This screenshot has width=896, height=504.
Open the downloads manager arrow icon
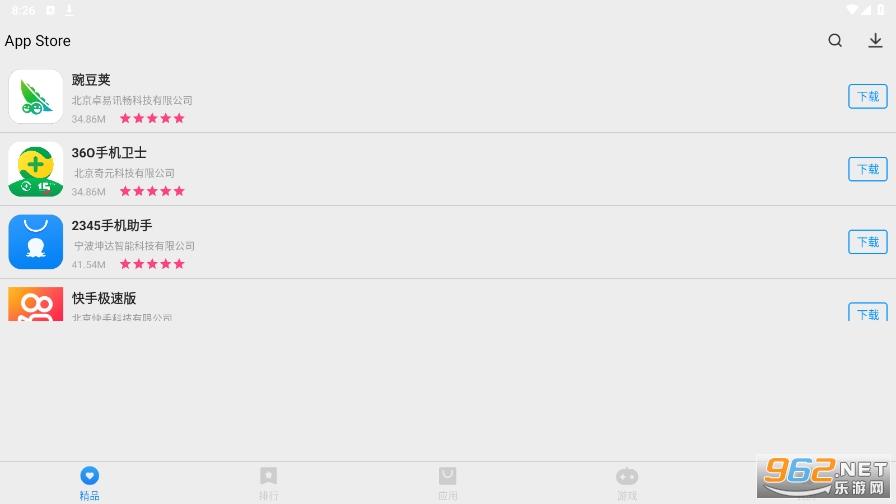[875, 41]
